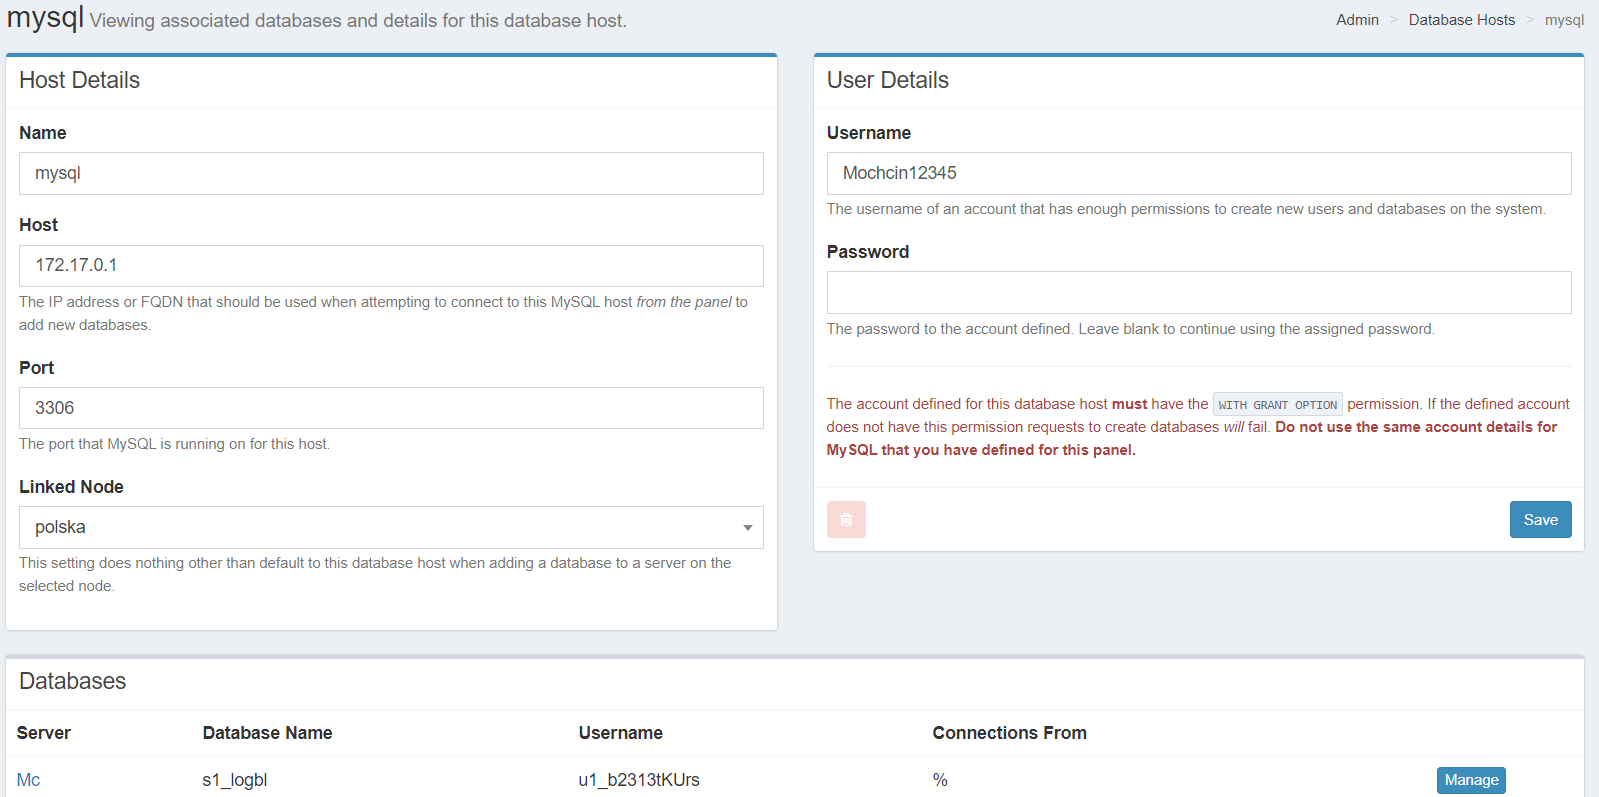Click the u1_b2313tKUrs username cell

639,780
